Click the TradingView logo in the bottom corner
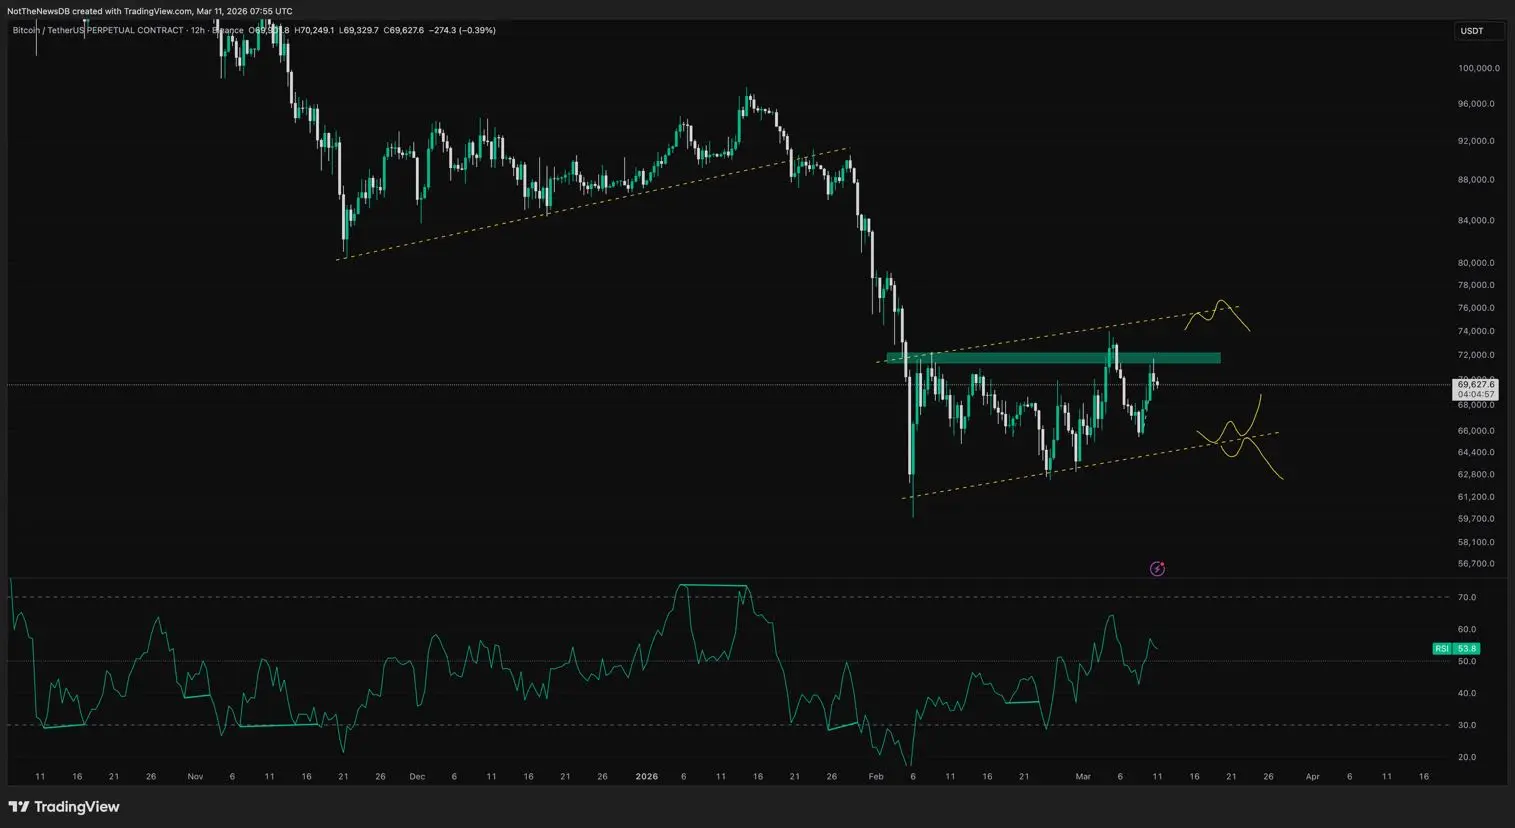This screenshot has height=828, width=1515. (64, 807)
